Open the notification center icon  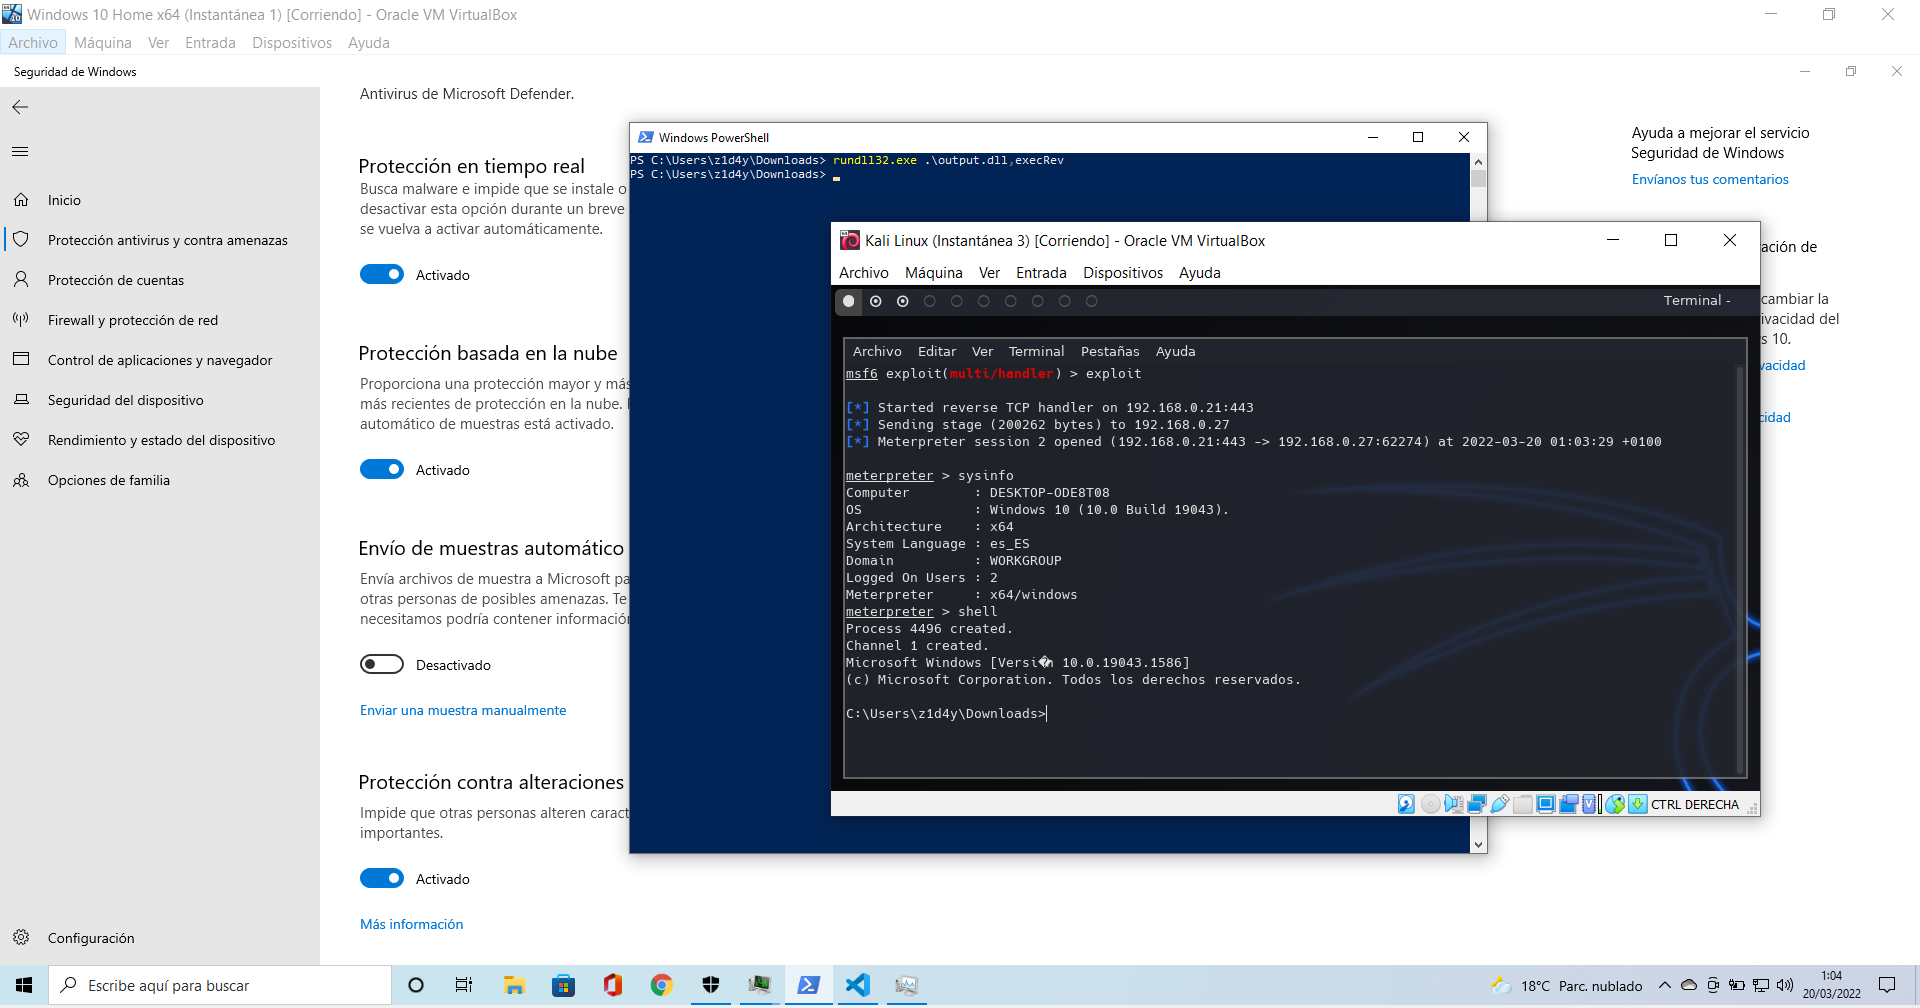1887,985
